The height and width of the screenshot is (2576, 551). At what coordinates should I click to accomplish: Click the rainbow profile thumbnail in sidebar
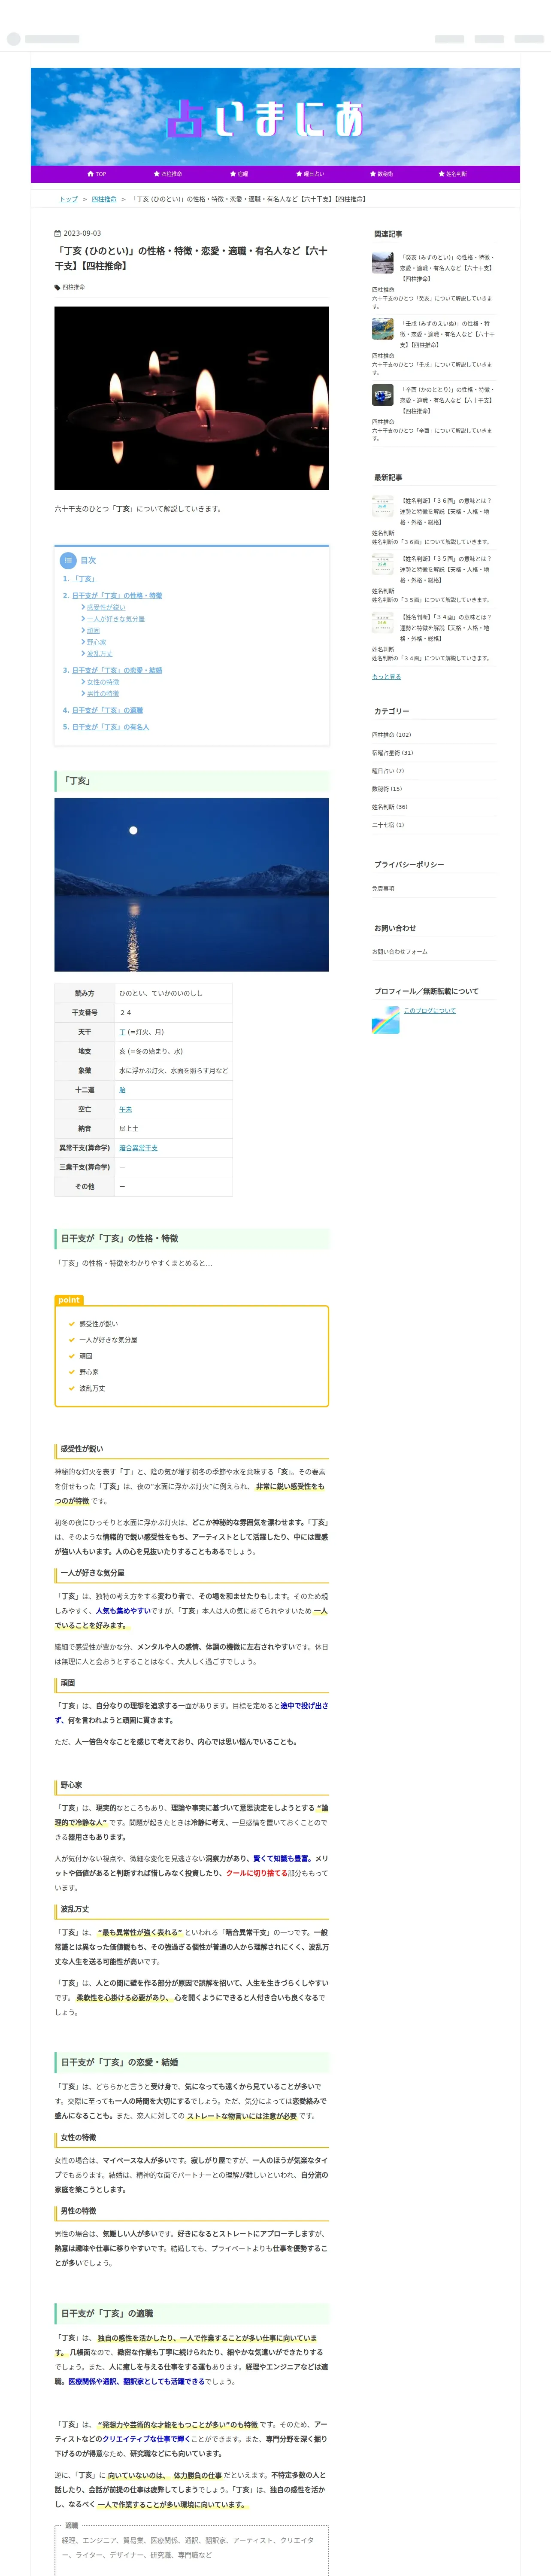tap(385, 1020)
